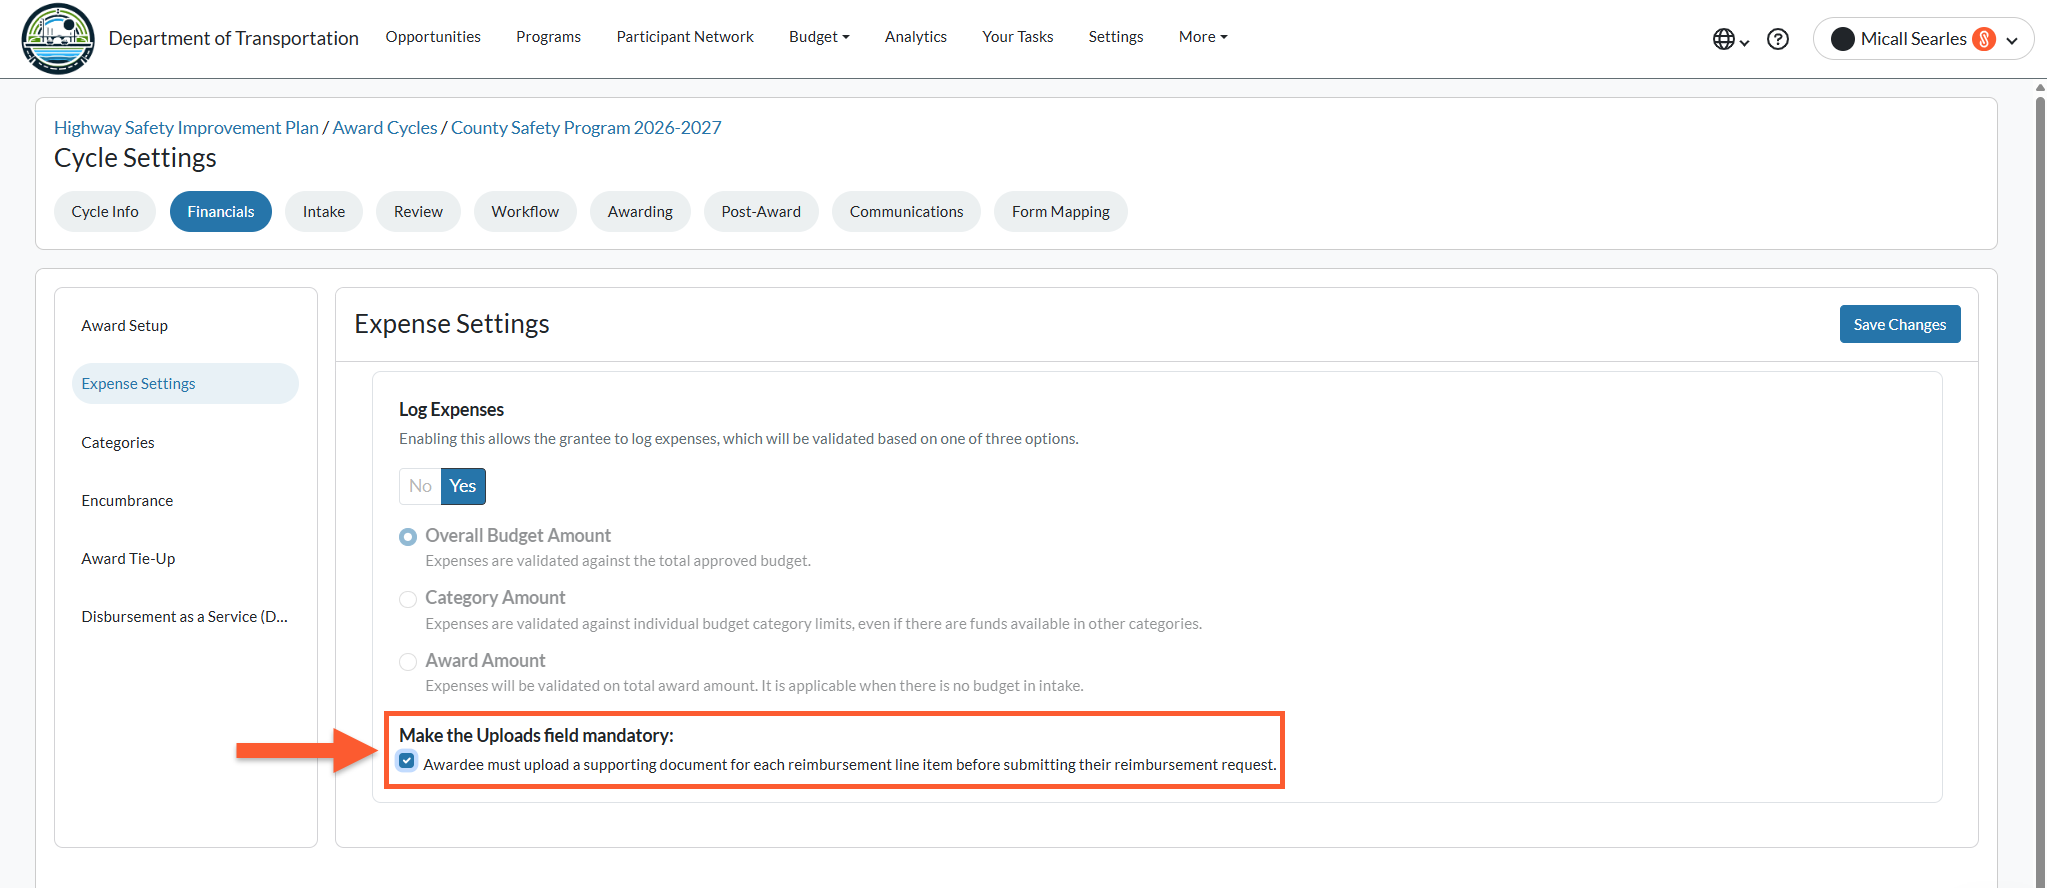The height and width of the screenshot is (888, 2047).
Task: Open the Form Mapping tab
Action: [x=1060, y=212]
